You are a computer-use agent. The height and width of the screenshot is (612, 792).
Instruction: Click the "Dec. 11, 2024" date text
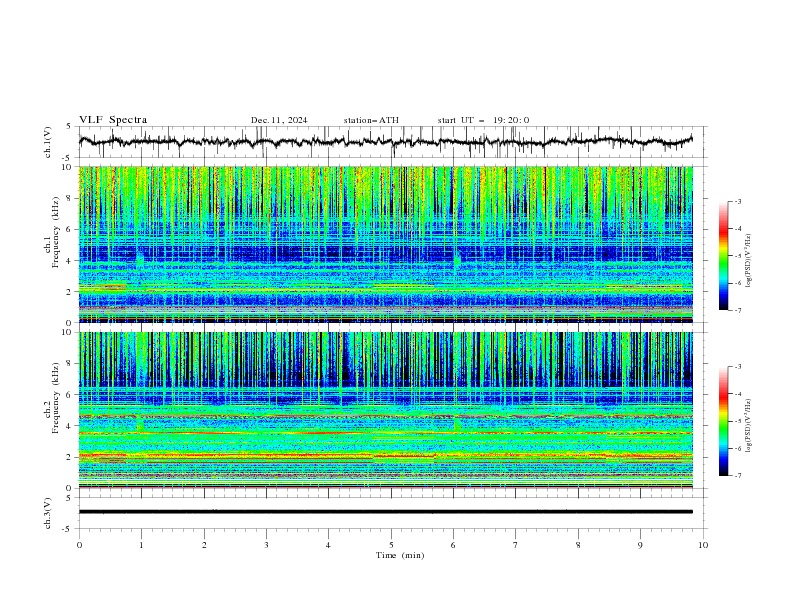279,120
